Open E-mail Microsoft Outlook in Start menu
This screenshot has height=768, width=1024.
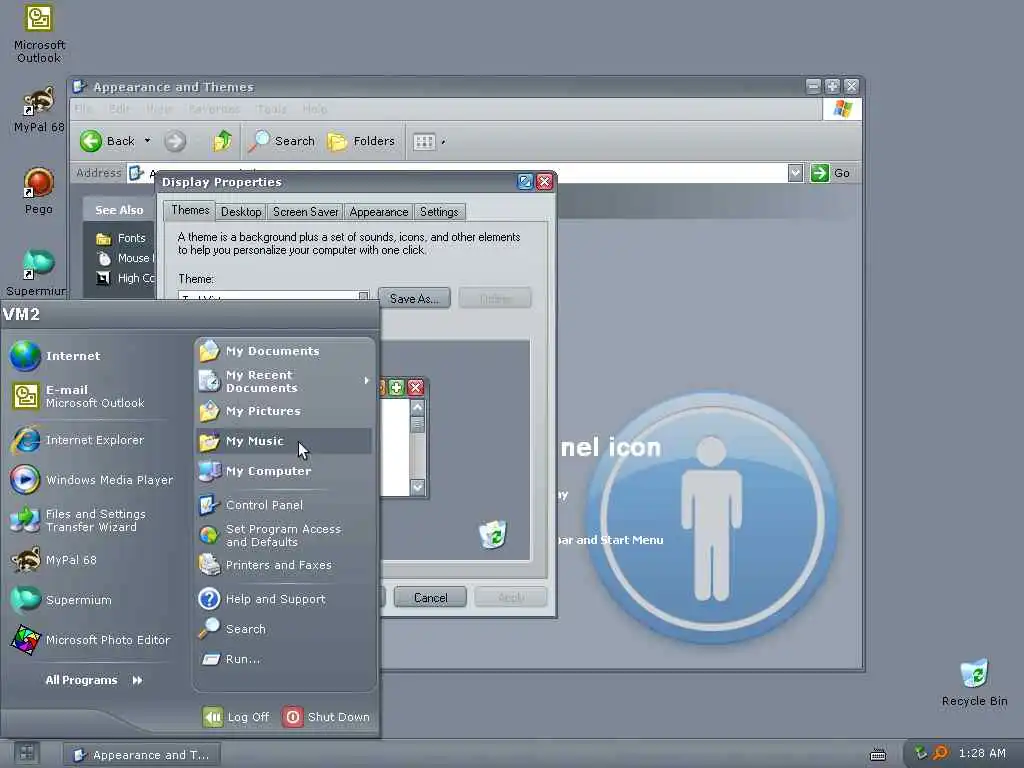77,396
